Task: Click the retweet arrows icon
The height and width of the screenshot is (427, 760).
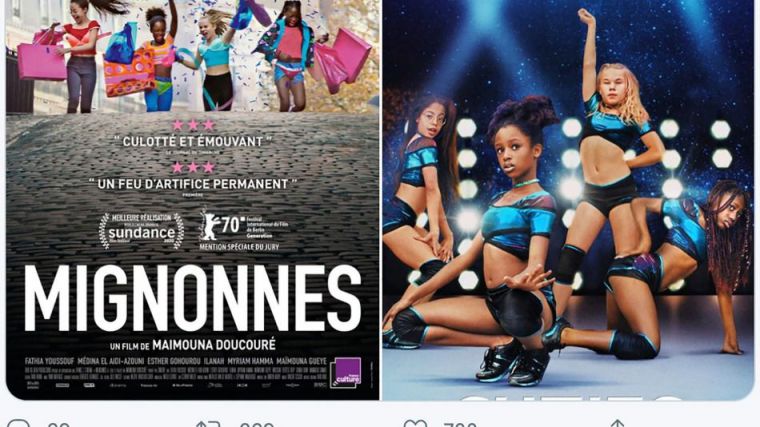Action: pos(207,424)
